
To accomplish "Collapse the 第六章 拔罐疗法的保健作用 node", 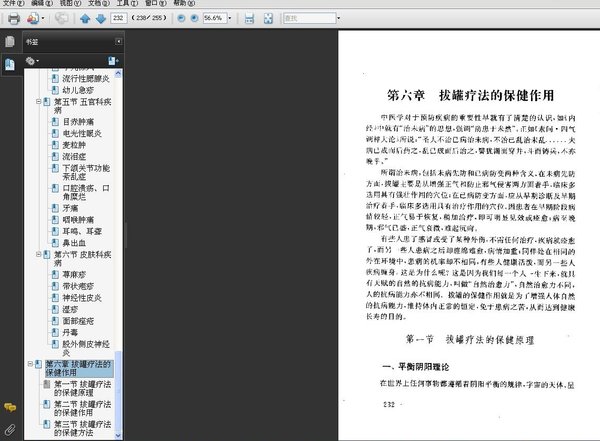I will point(30,364).
